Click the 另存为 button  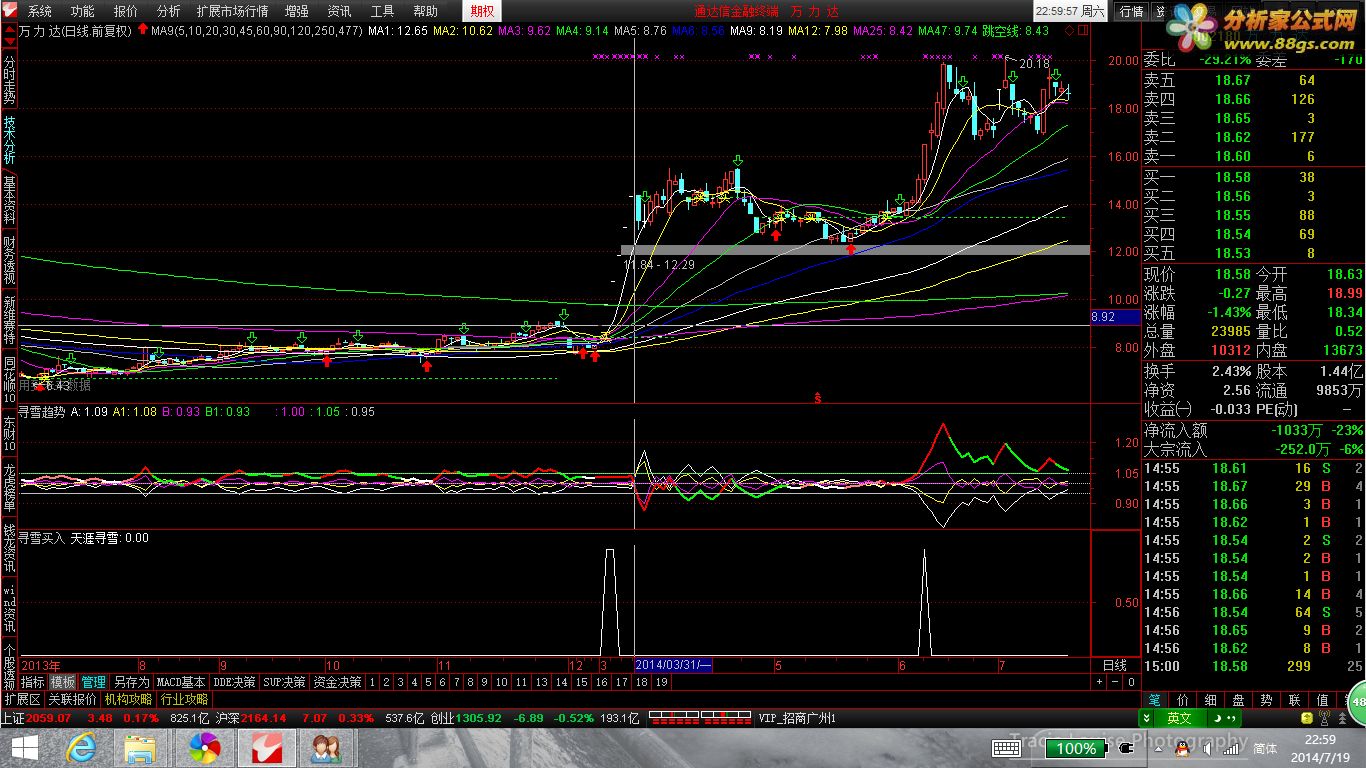click(131, 682)
